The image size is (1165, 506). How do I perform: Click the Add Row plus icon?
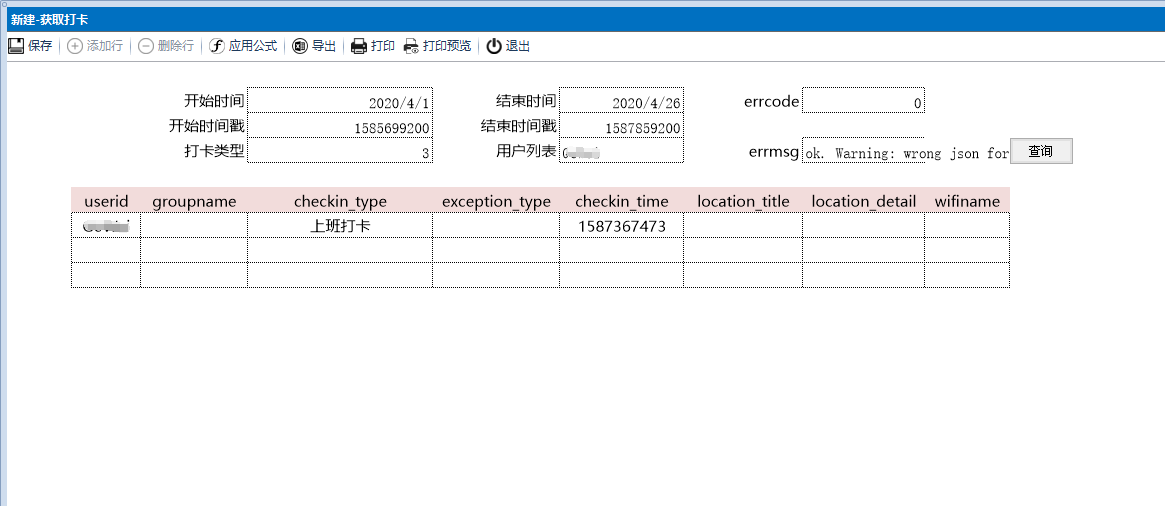point(75,46)
